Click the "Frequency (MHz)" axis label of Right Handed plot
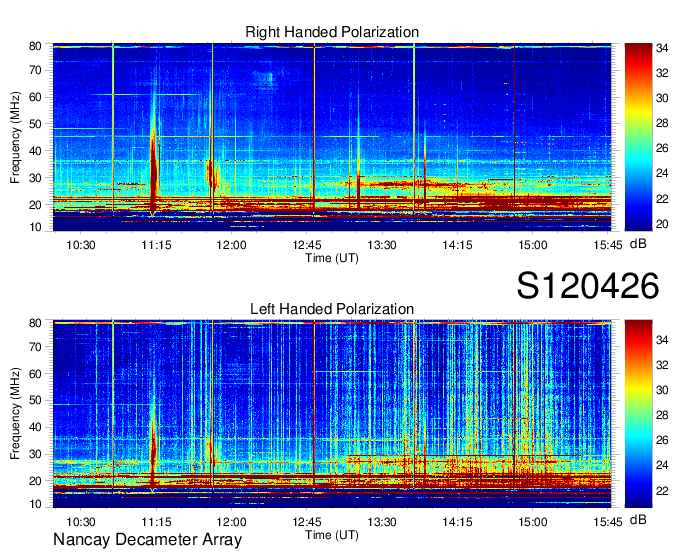Screen dimensions: 680x552 tap(15, 137)
